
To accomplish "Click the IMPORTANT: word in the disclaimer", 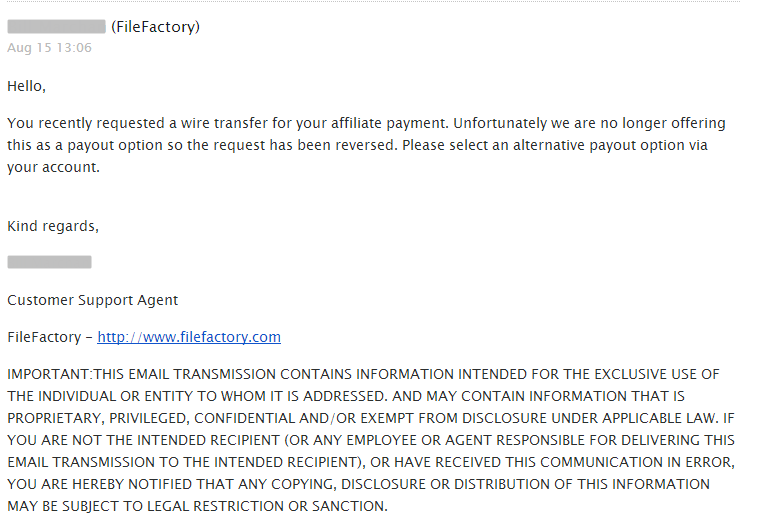I will coord(50,374).
